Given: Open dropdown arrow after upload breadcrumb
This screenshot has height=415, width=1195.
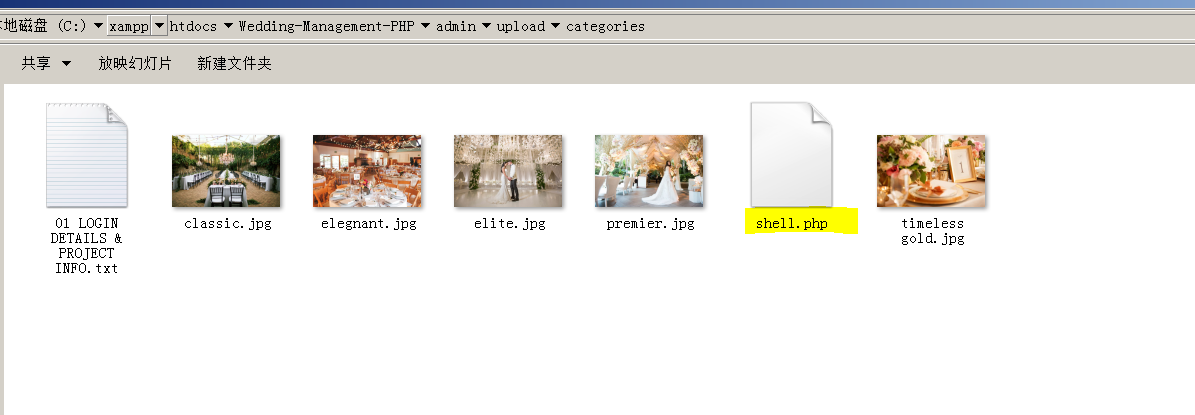Looking at the screenshot, I should click(556, 26).
